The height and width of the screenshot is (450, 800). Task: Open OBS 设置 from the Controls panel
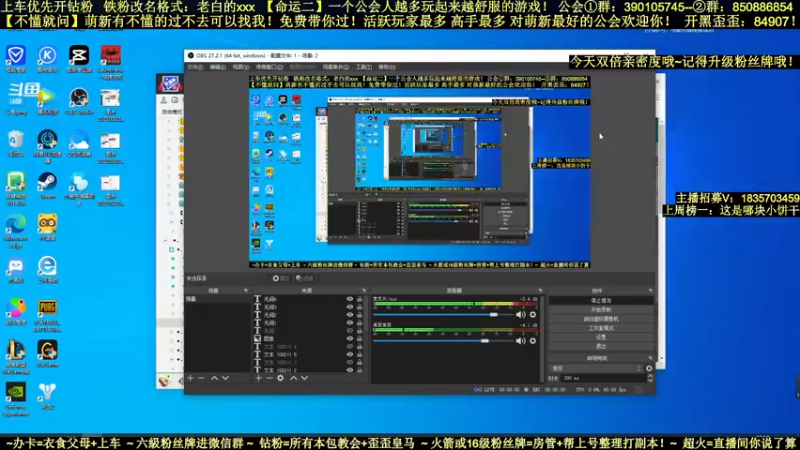601,337
